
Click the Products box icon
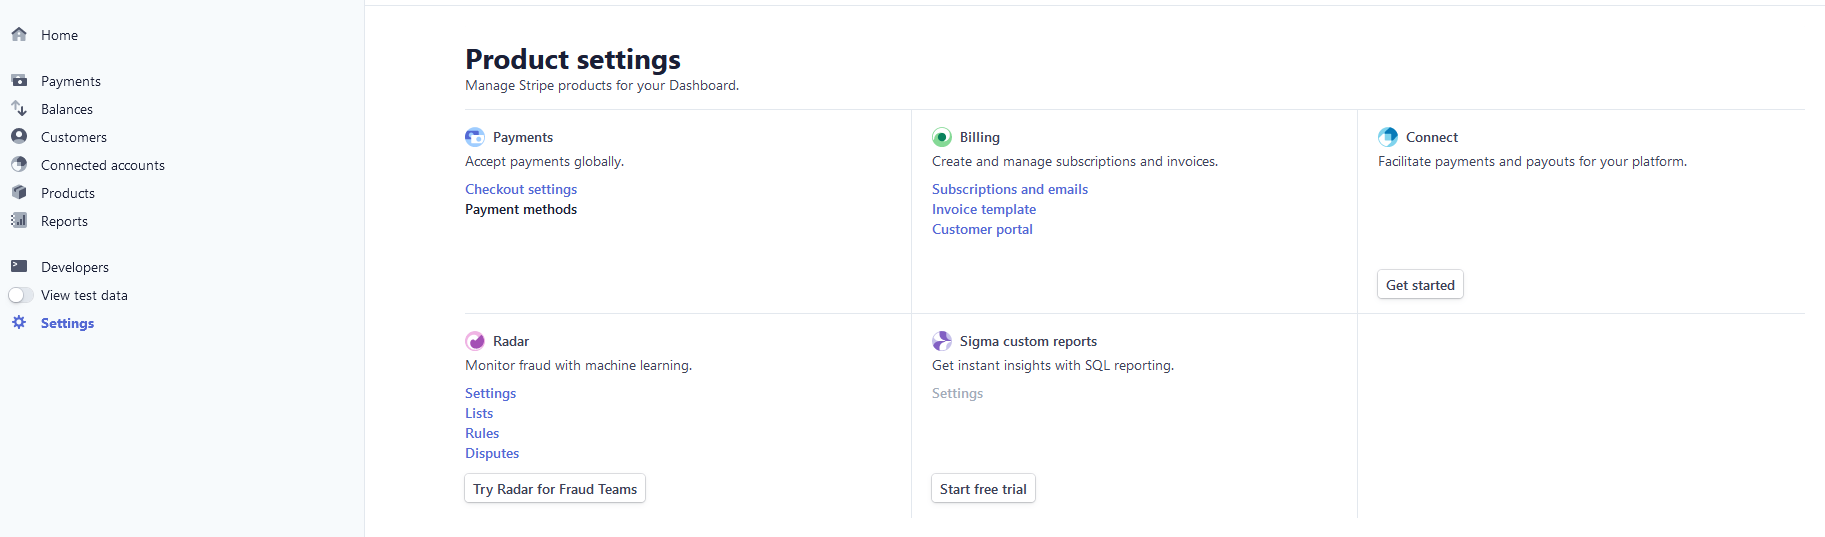click(x=19, y=192)
